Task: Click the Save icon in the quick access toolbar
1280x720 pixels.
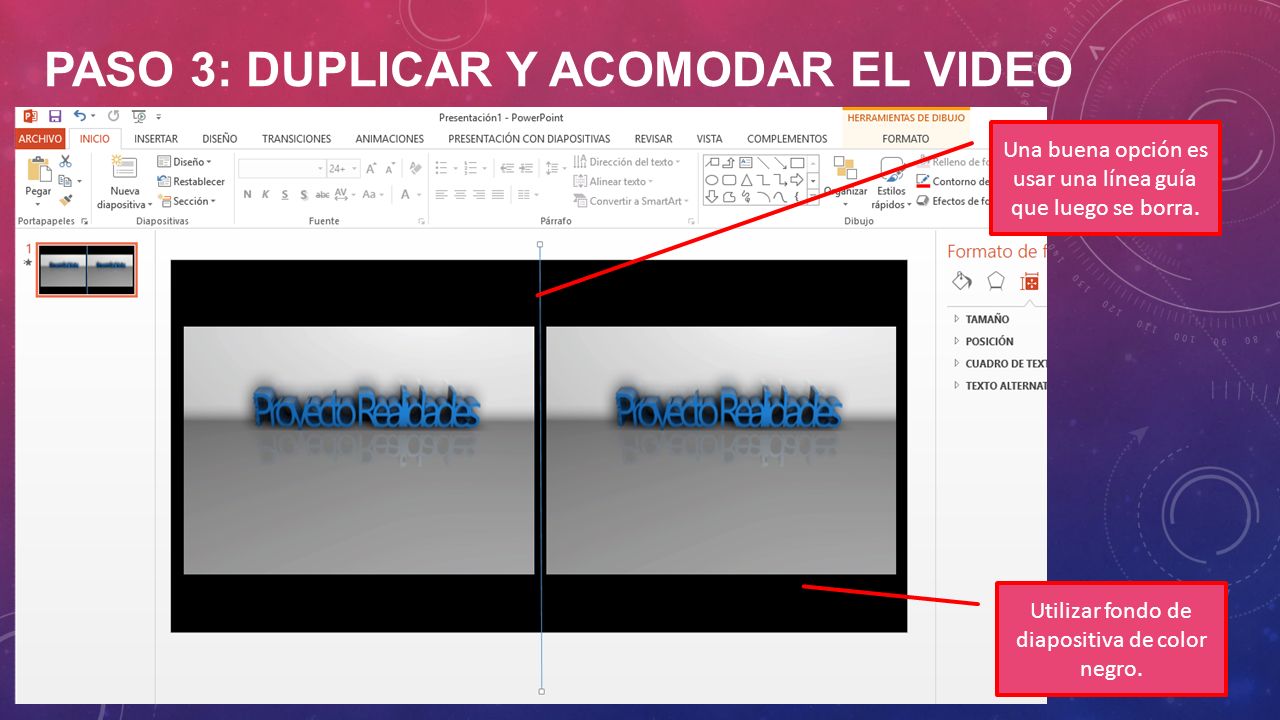Action: [55, 116]
